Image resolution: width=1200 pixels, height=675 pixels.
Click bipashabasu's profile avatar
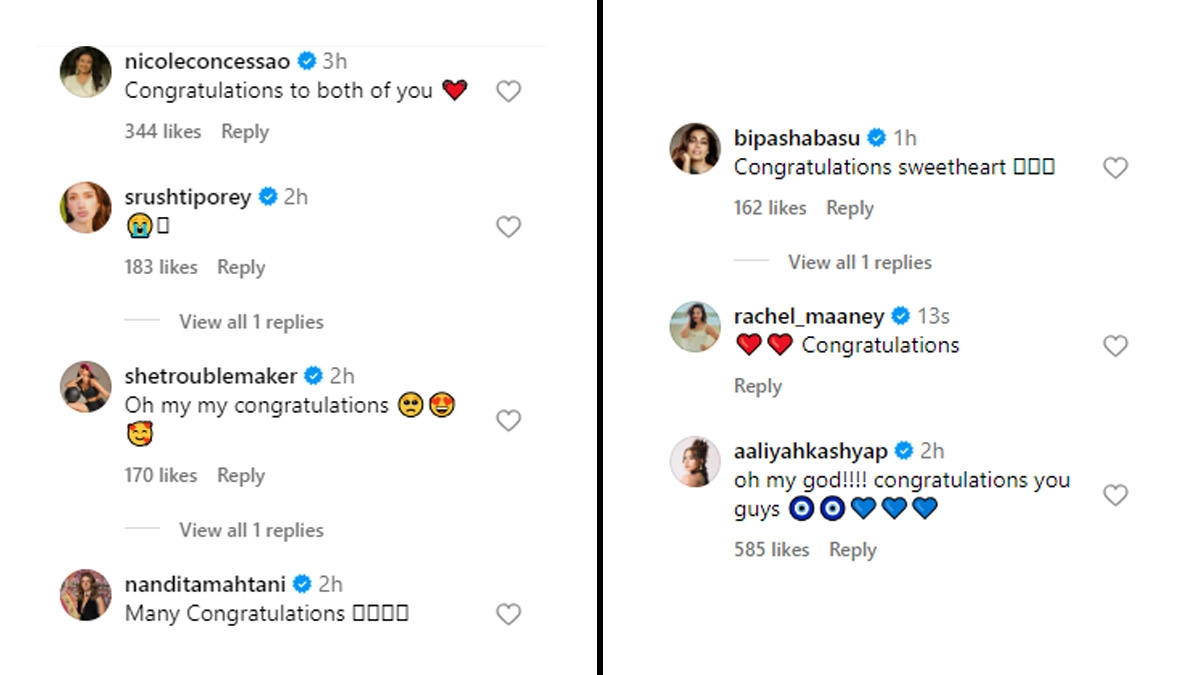pyautogui.click(x=695, y=149)
